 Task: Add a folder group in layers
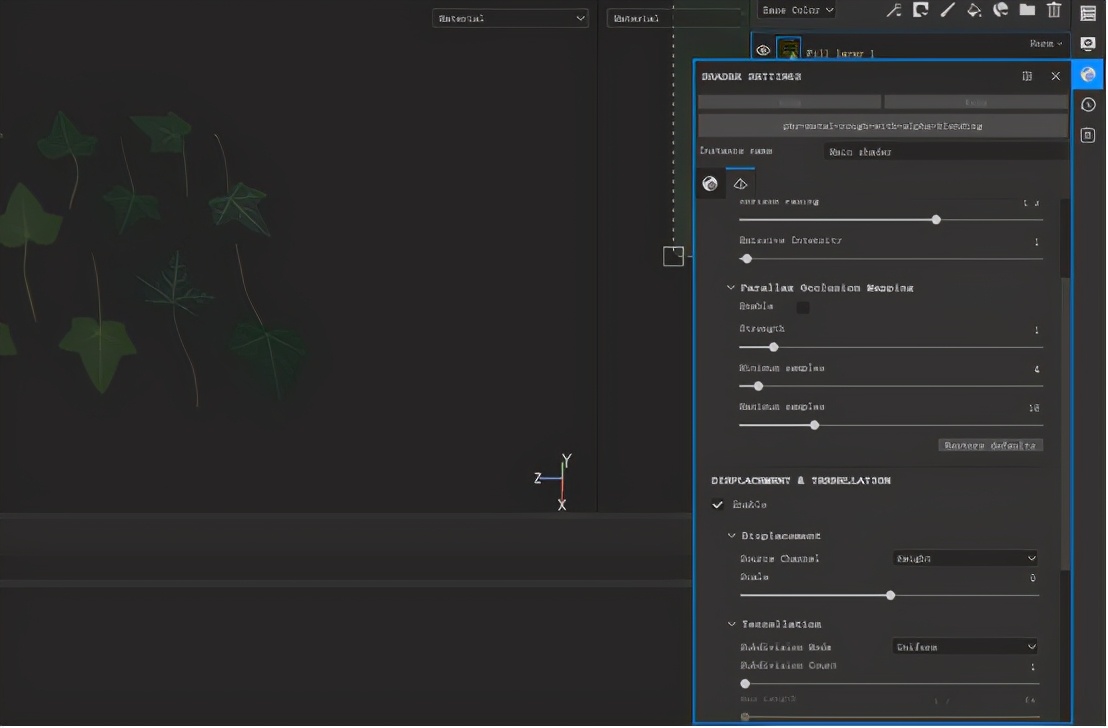(1027, 10)
